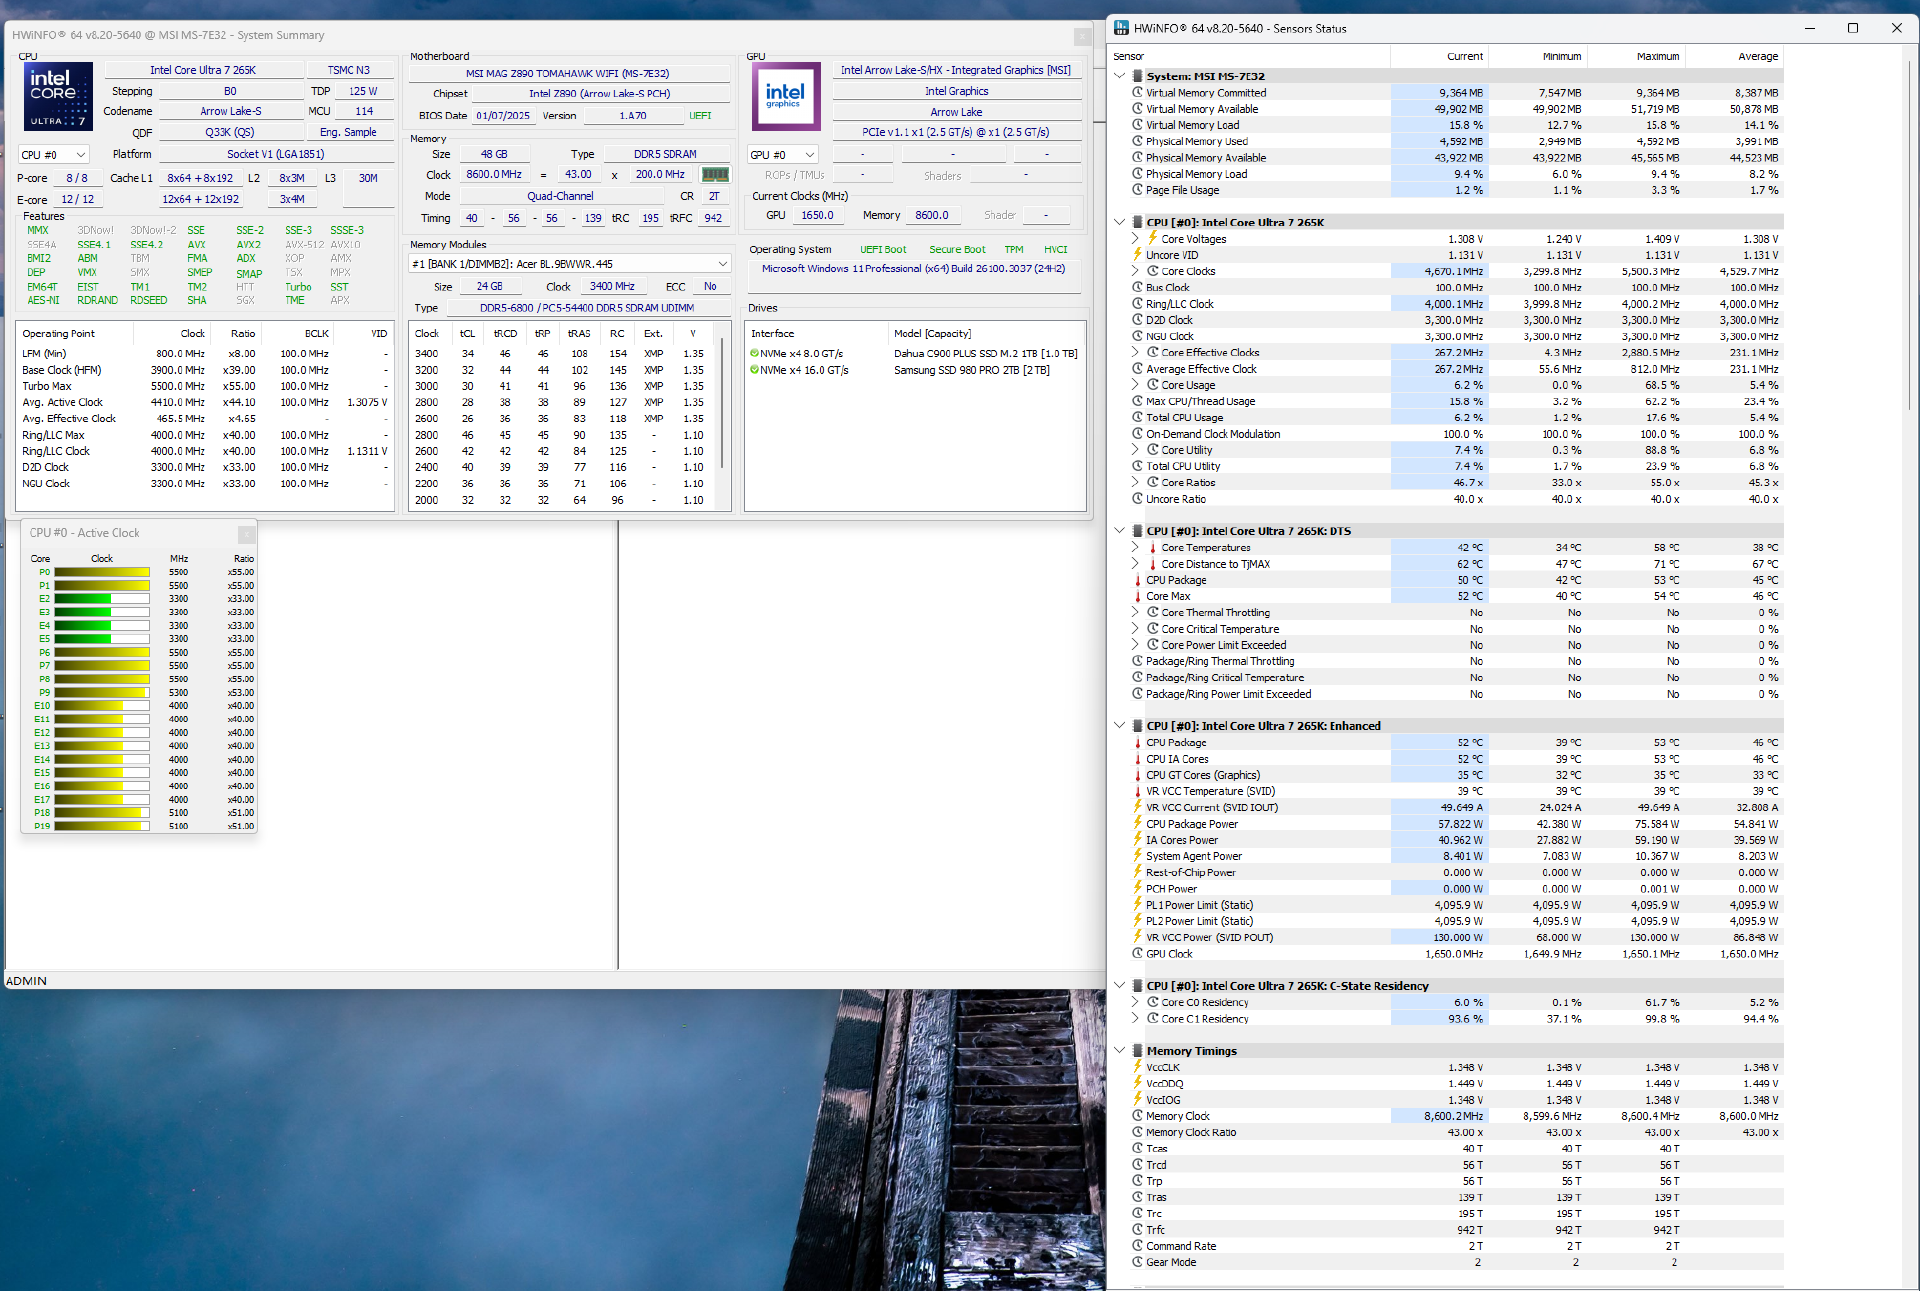The image size is (1920, 1291).
Task: Expand the Core Clocks row
Action: tap(1135, 271)
